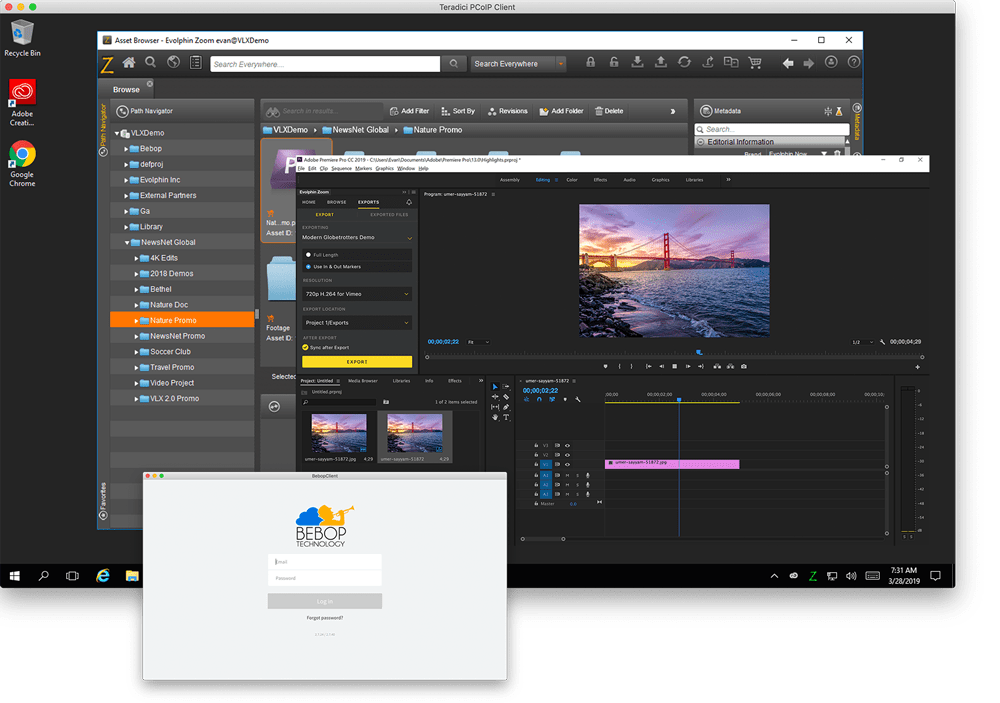Image resolution: width=1000 pixels, height=703 pixels.
Task: Expand the Bebop folder in tree
Action: (126, 149)
